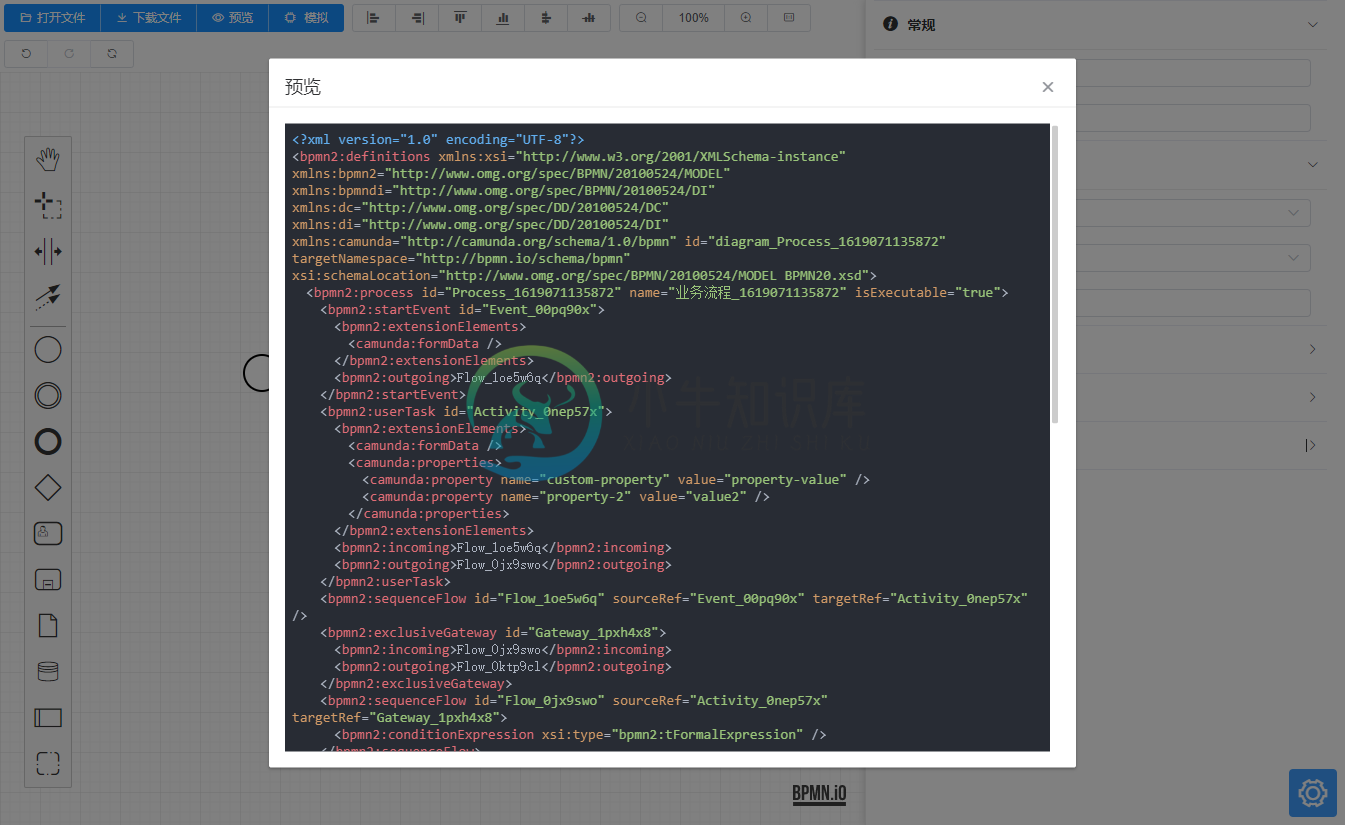Click the custom-property camunda property line
The width and height of the screenshot is (1345, 825).
point(616,480)
